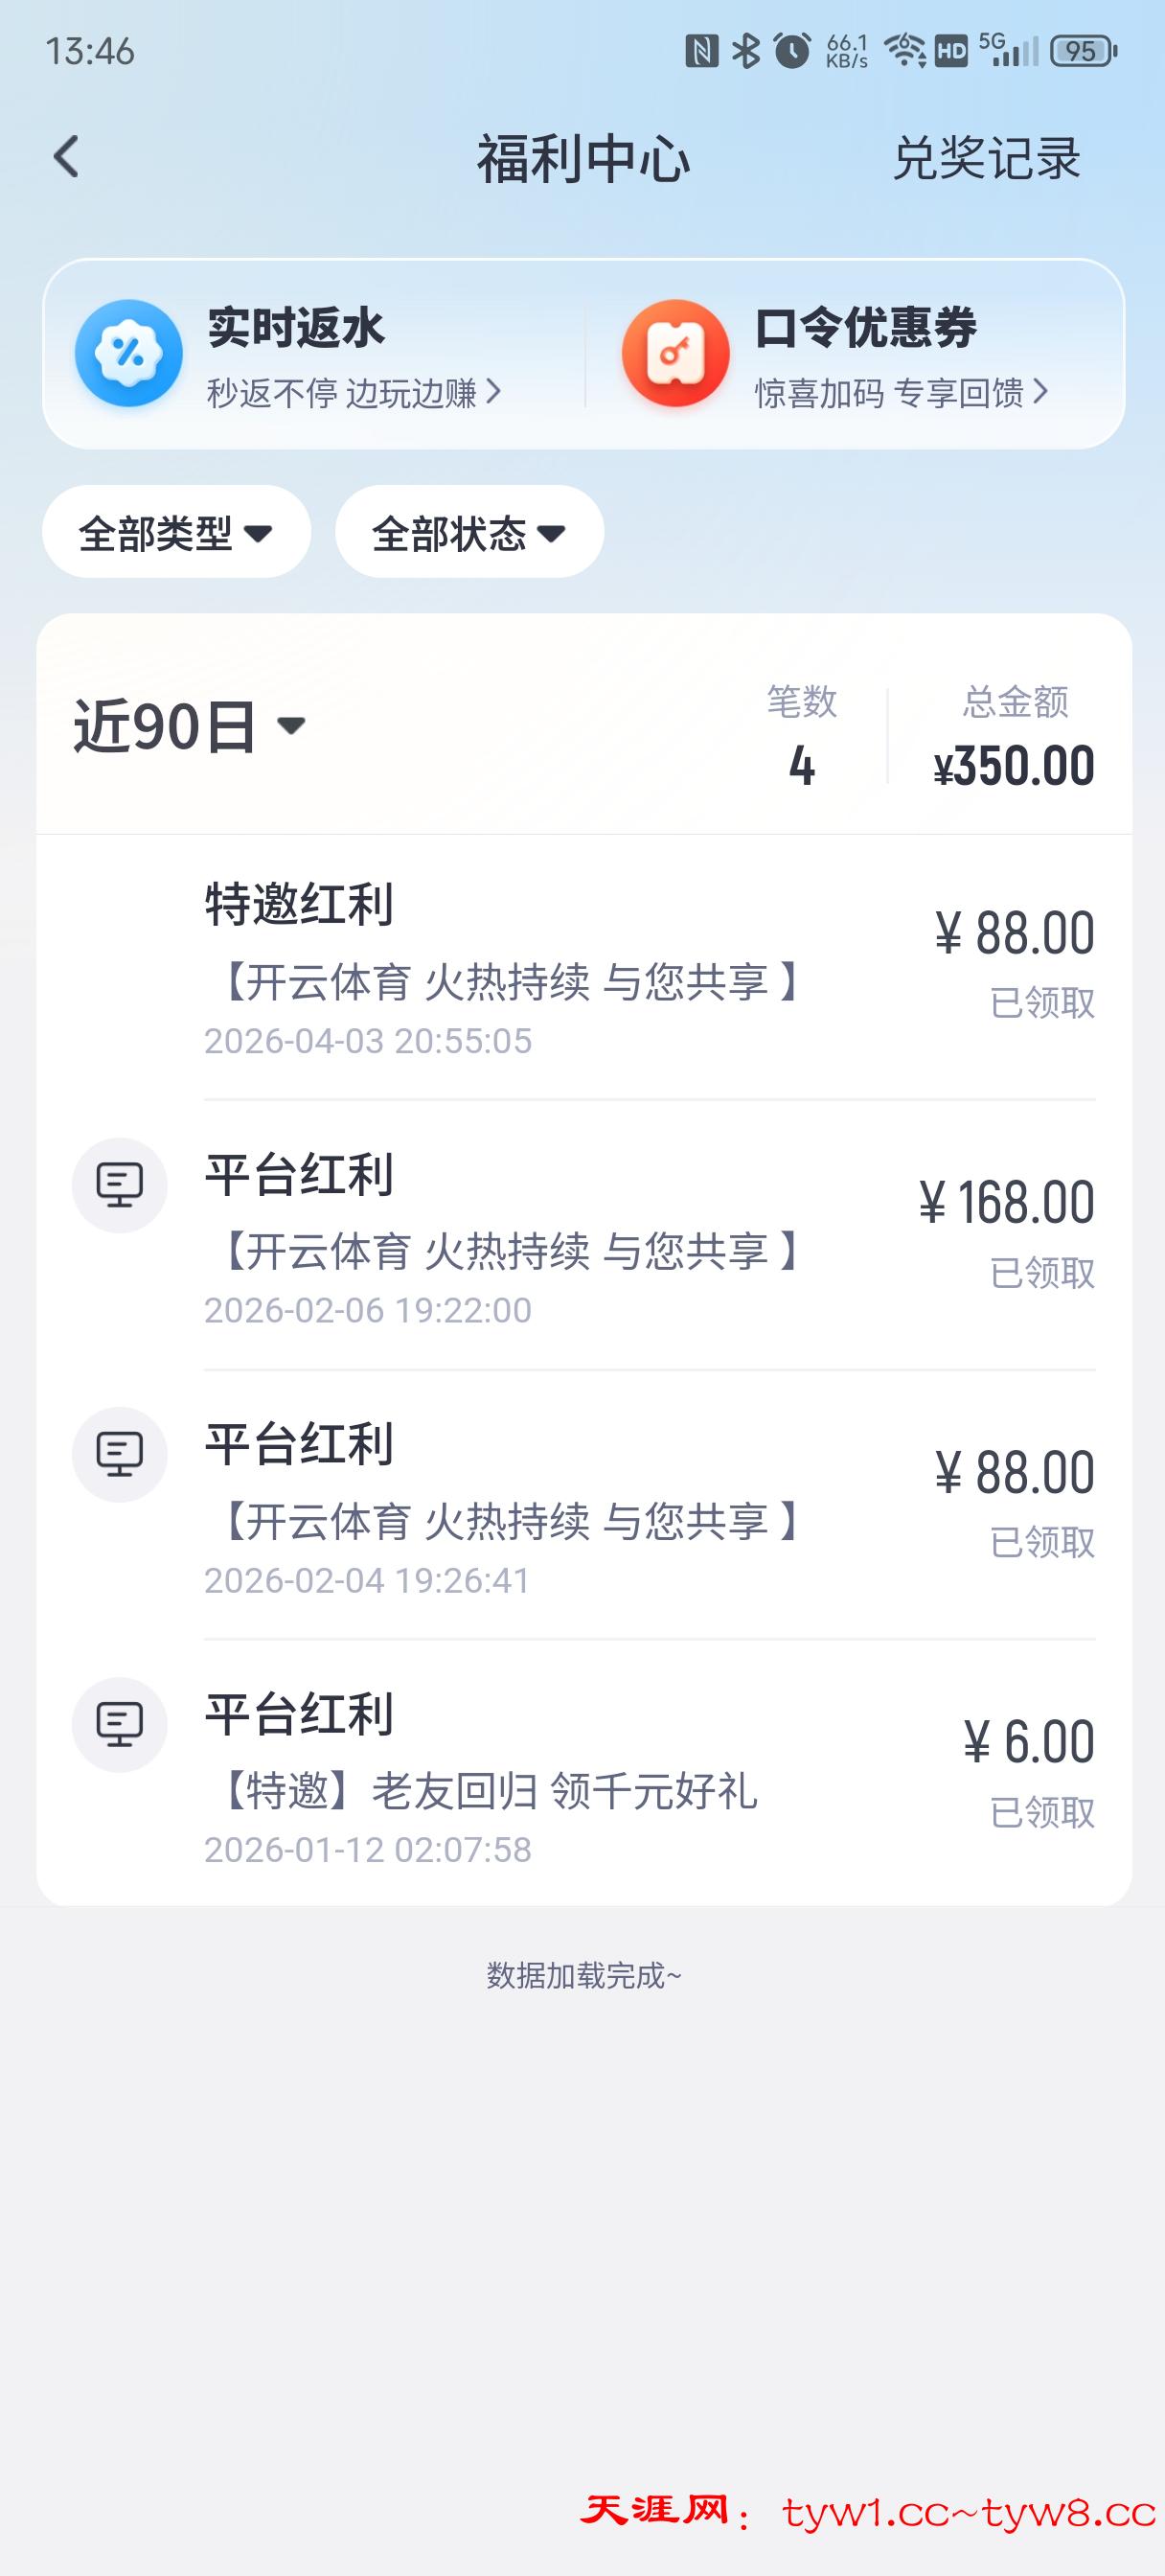1165x2576 pixels.
Task: Tap the icon beside the 2026-02-04 bonus
Action: click(119, 1454)
